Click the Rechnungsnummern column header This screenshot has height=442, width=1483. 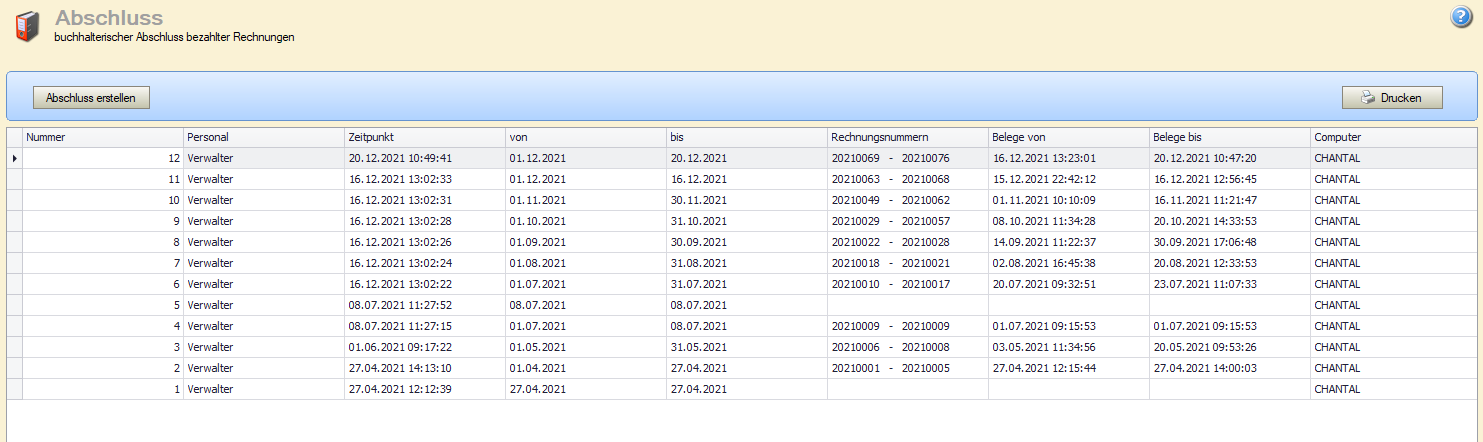point(907,137)
